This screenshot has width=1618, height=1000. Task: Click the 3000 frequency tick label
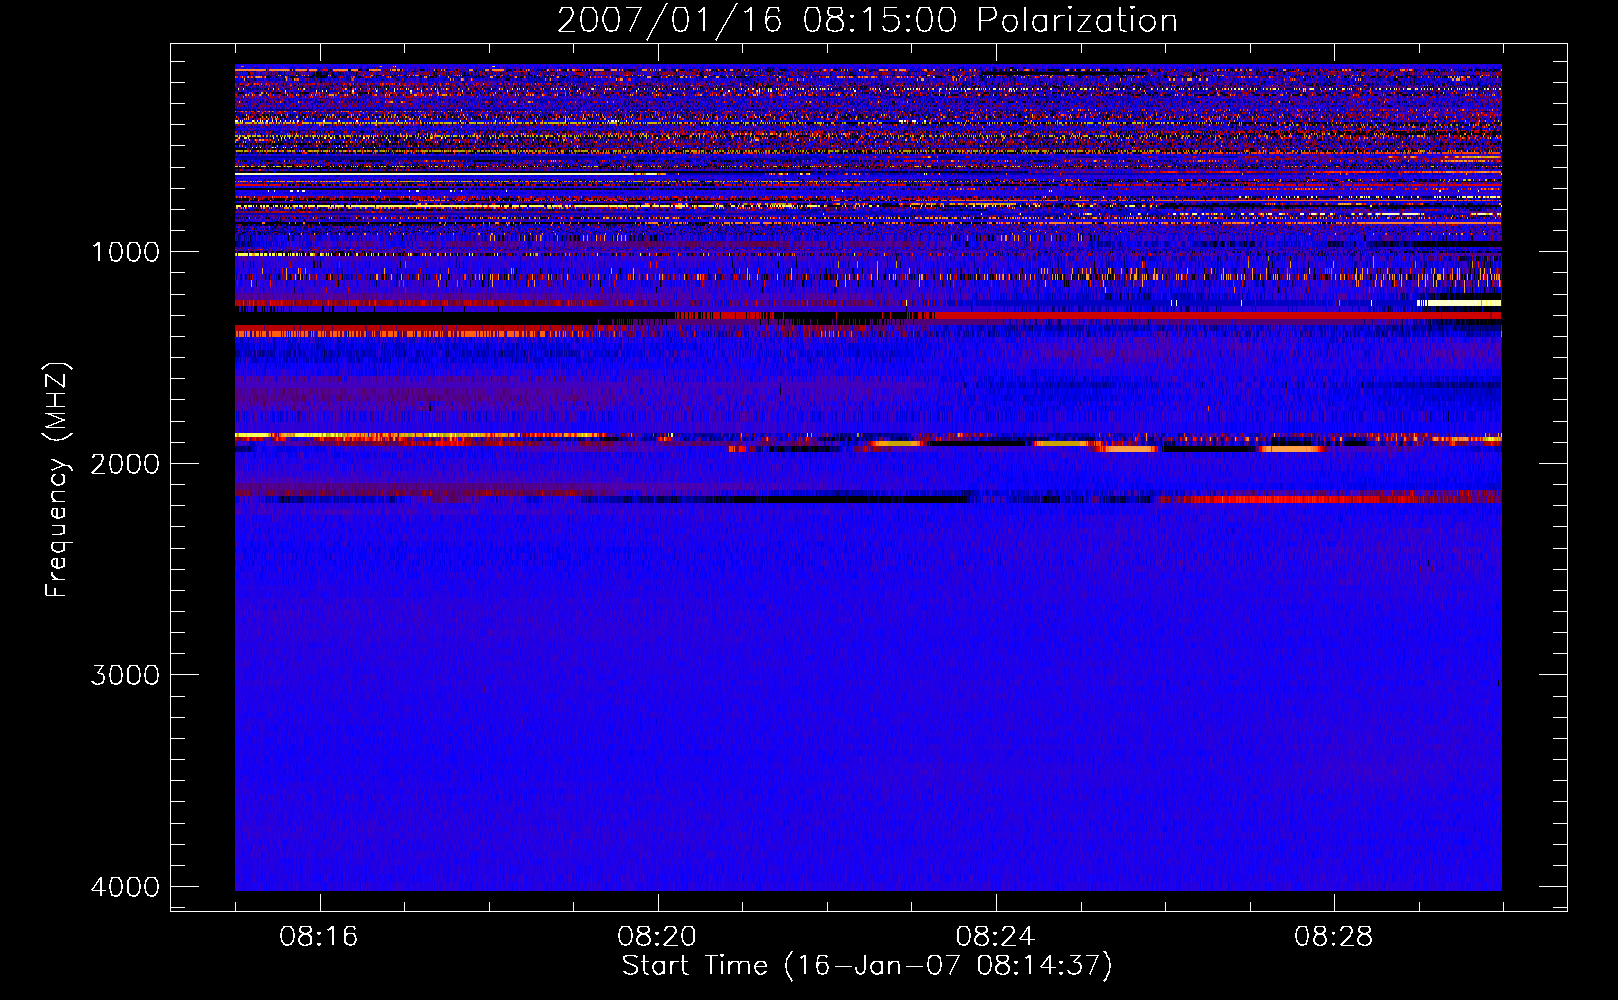[x=125, y=675]
